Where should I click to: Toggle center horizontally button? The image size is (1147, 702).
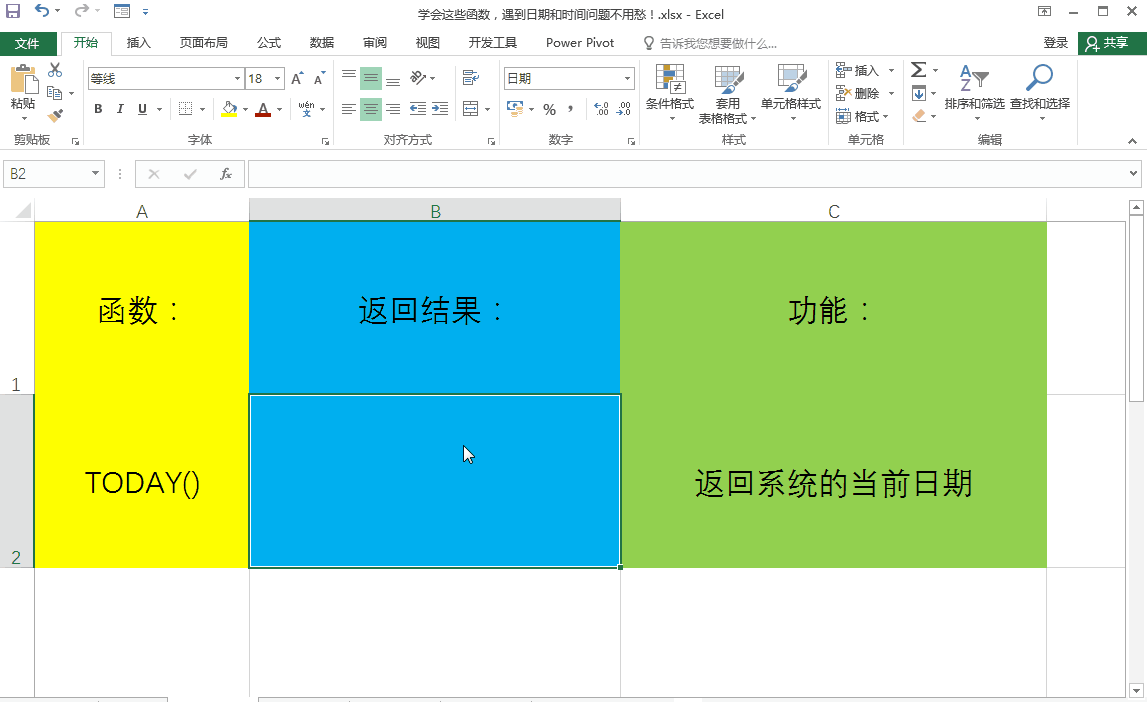point(371,109)
